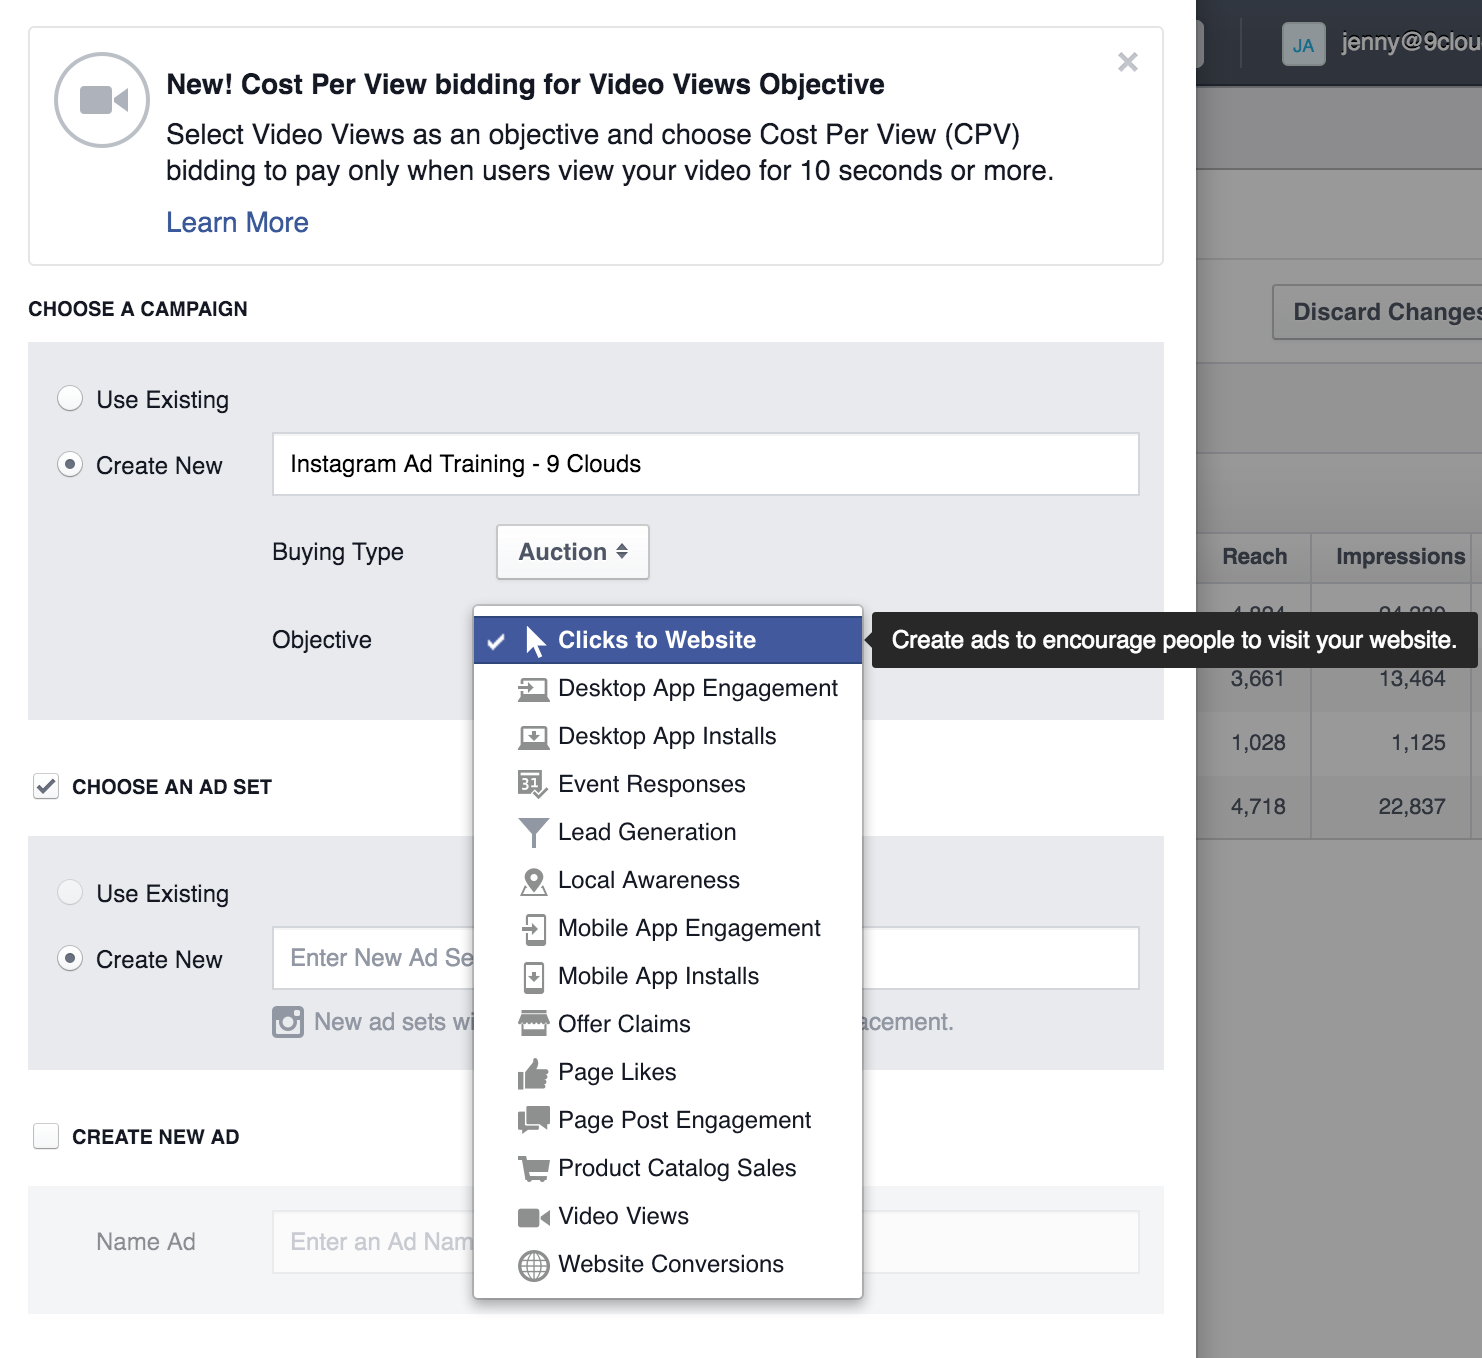Click the Local Awareness pin icon
This screenshot has height=1358, width=1482.
533,881
